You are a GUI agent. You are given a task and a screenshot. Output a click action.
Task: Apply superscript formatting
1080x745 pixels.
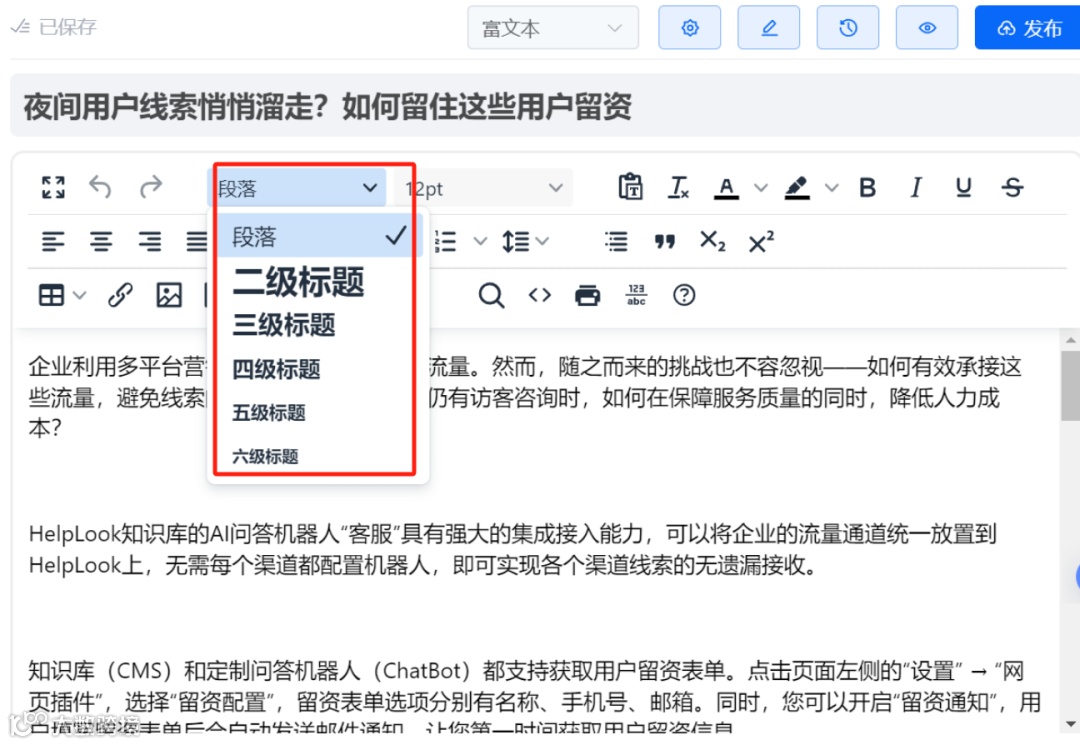click(761, 240)
